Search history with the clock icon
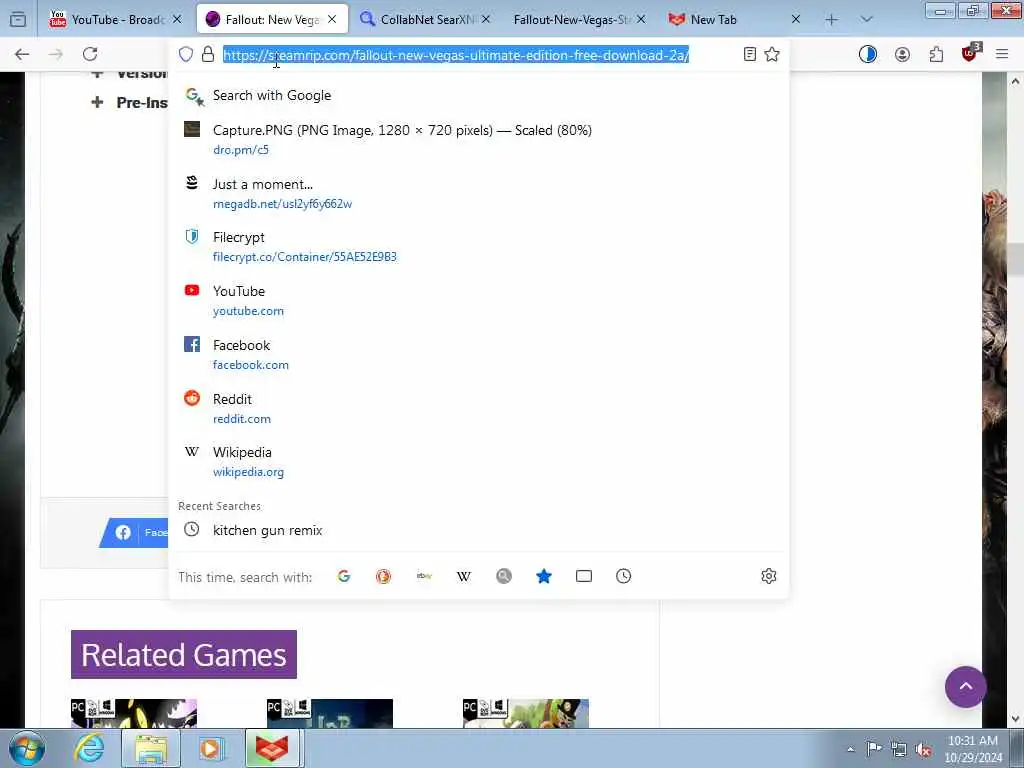1024x768 pixels. pyautogui.click(x=624, y=576)
